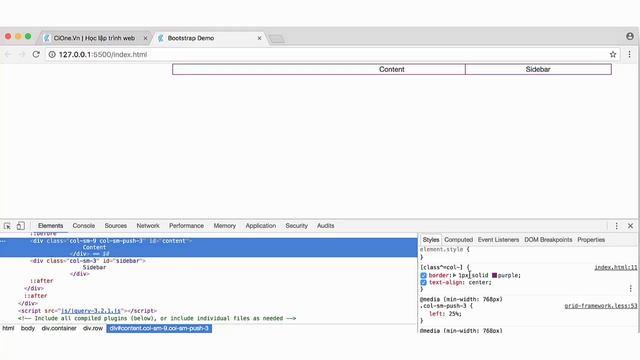Select div.container in the breadcrumb bar
Screen dimensions: 640x360
tap(59, 328)
